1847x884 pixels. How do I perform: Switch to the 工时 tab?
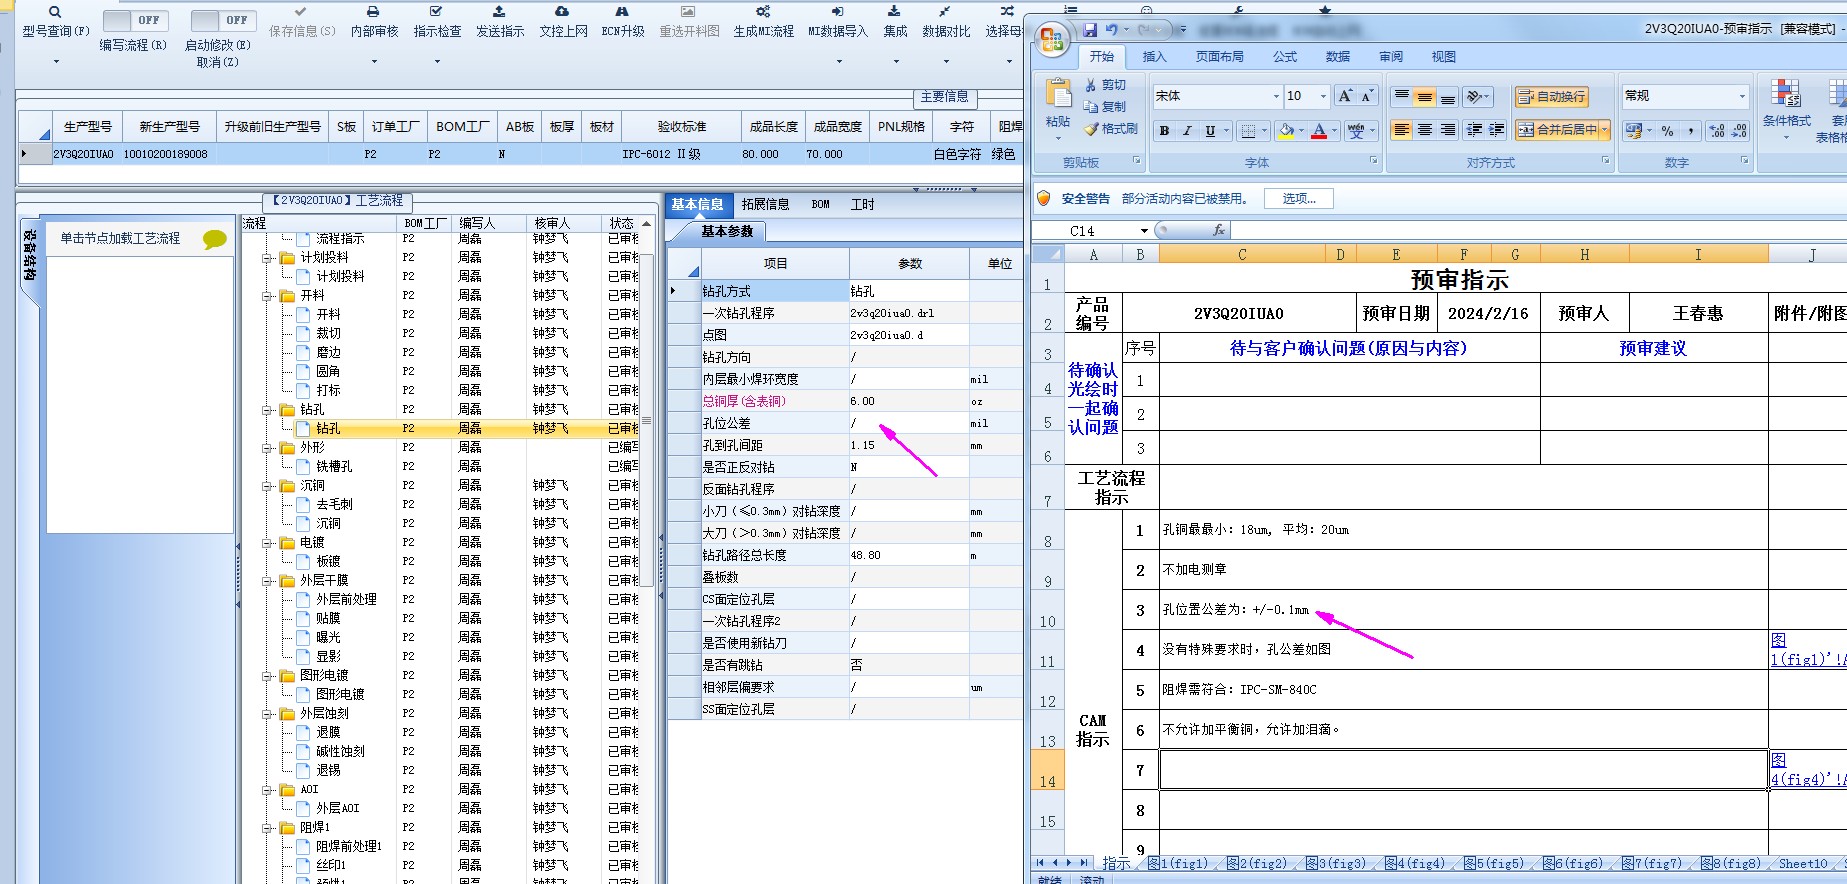862,205
